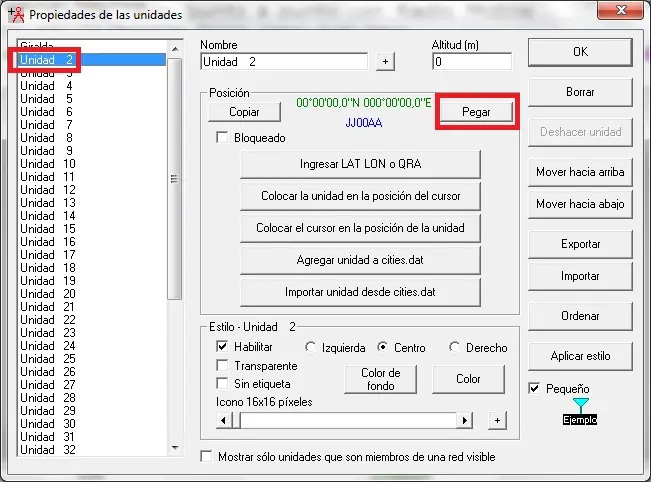Select Unidad 9 in the list

pos(92,151)
